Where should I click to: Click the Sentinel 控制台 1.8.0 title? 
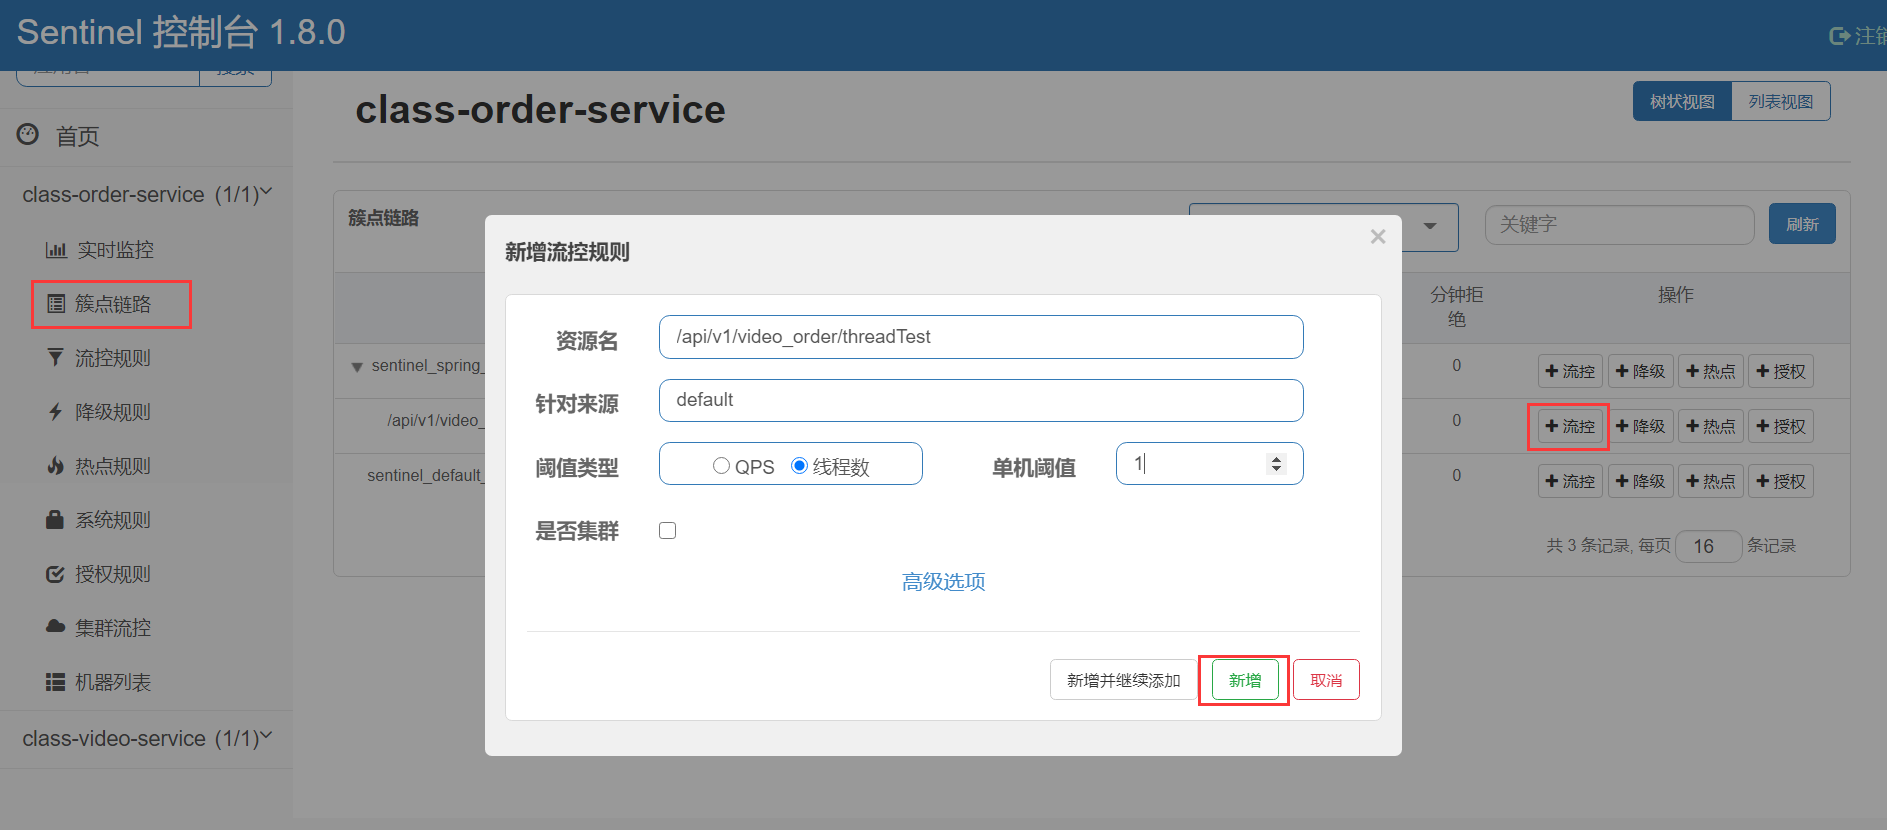click(x=181, y=33)
